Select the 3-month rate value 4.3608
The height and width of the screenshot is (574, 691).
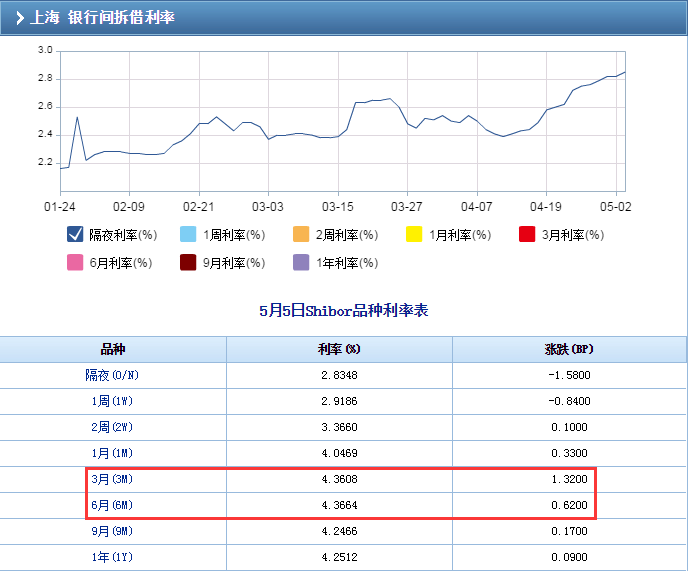point(339,479)
